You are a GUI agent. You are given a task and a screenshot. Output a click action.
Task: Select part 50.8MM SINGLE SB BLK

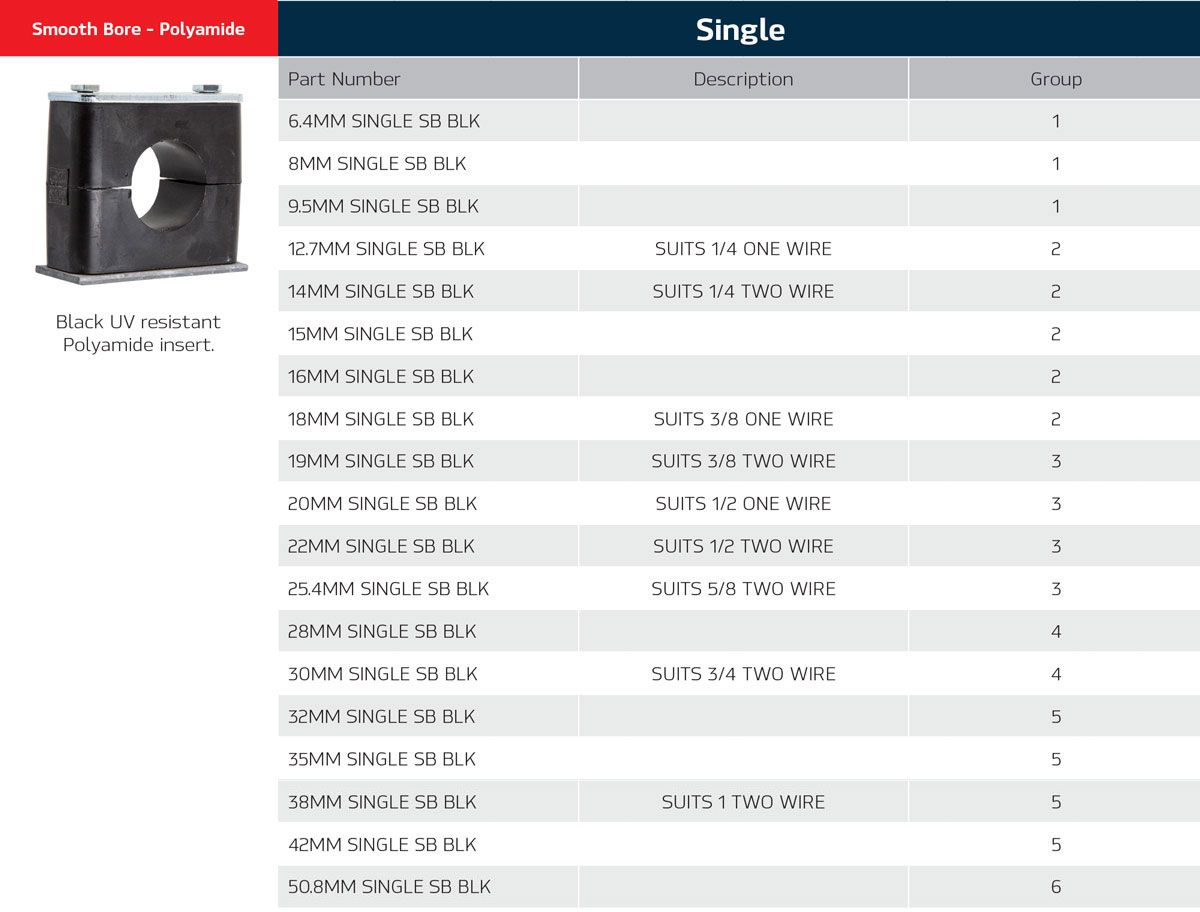pyautogui.click(x=389, y=887)
